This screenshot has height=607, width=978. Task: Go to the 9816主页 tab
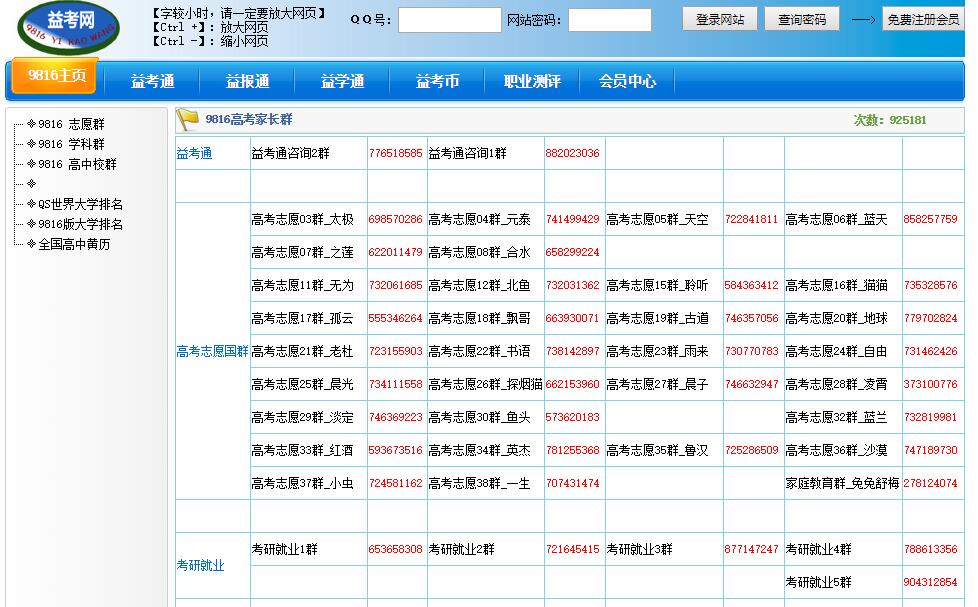click(x=57, y=76)
